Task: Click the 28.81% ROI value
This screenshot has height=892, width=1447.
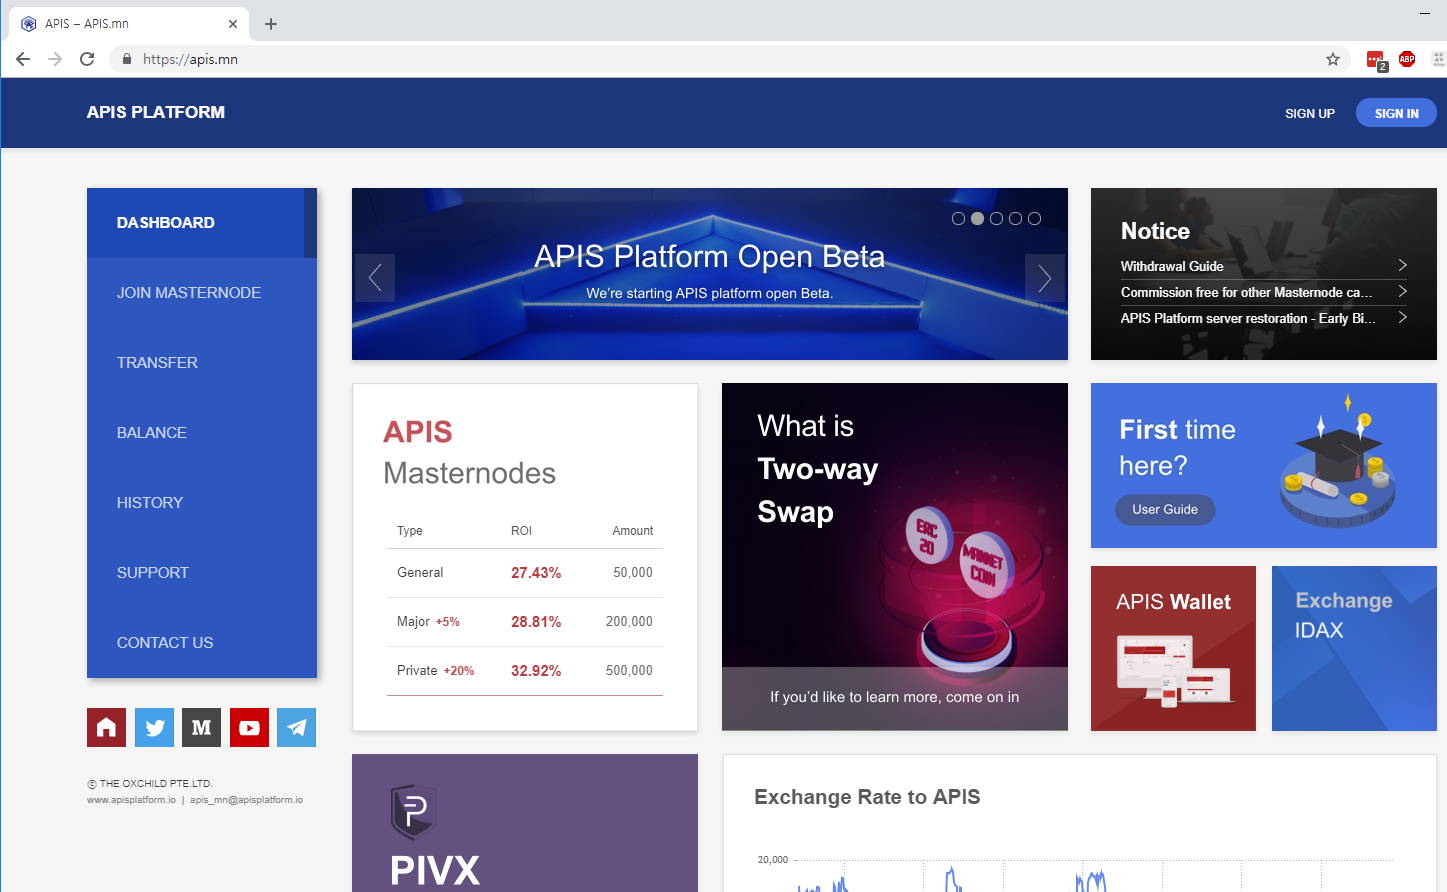Action: pyautogui.click(x=536, y=622)
